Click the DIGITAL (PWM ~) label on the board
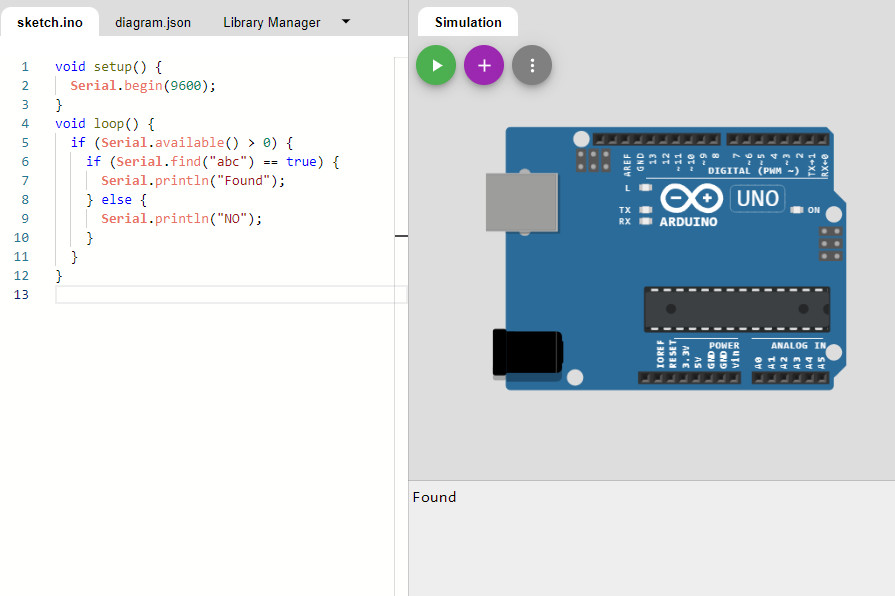 tap(753, 171)
